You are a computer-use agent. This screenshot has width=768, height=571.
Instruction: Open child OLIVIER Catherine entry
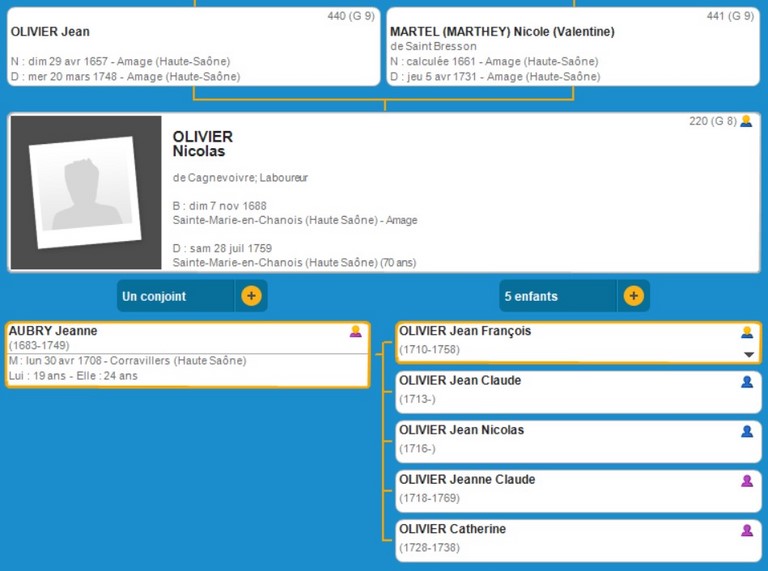coord(452,529)
